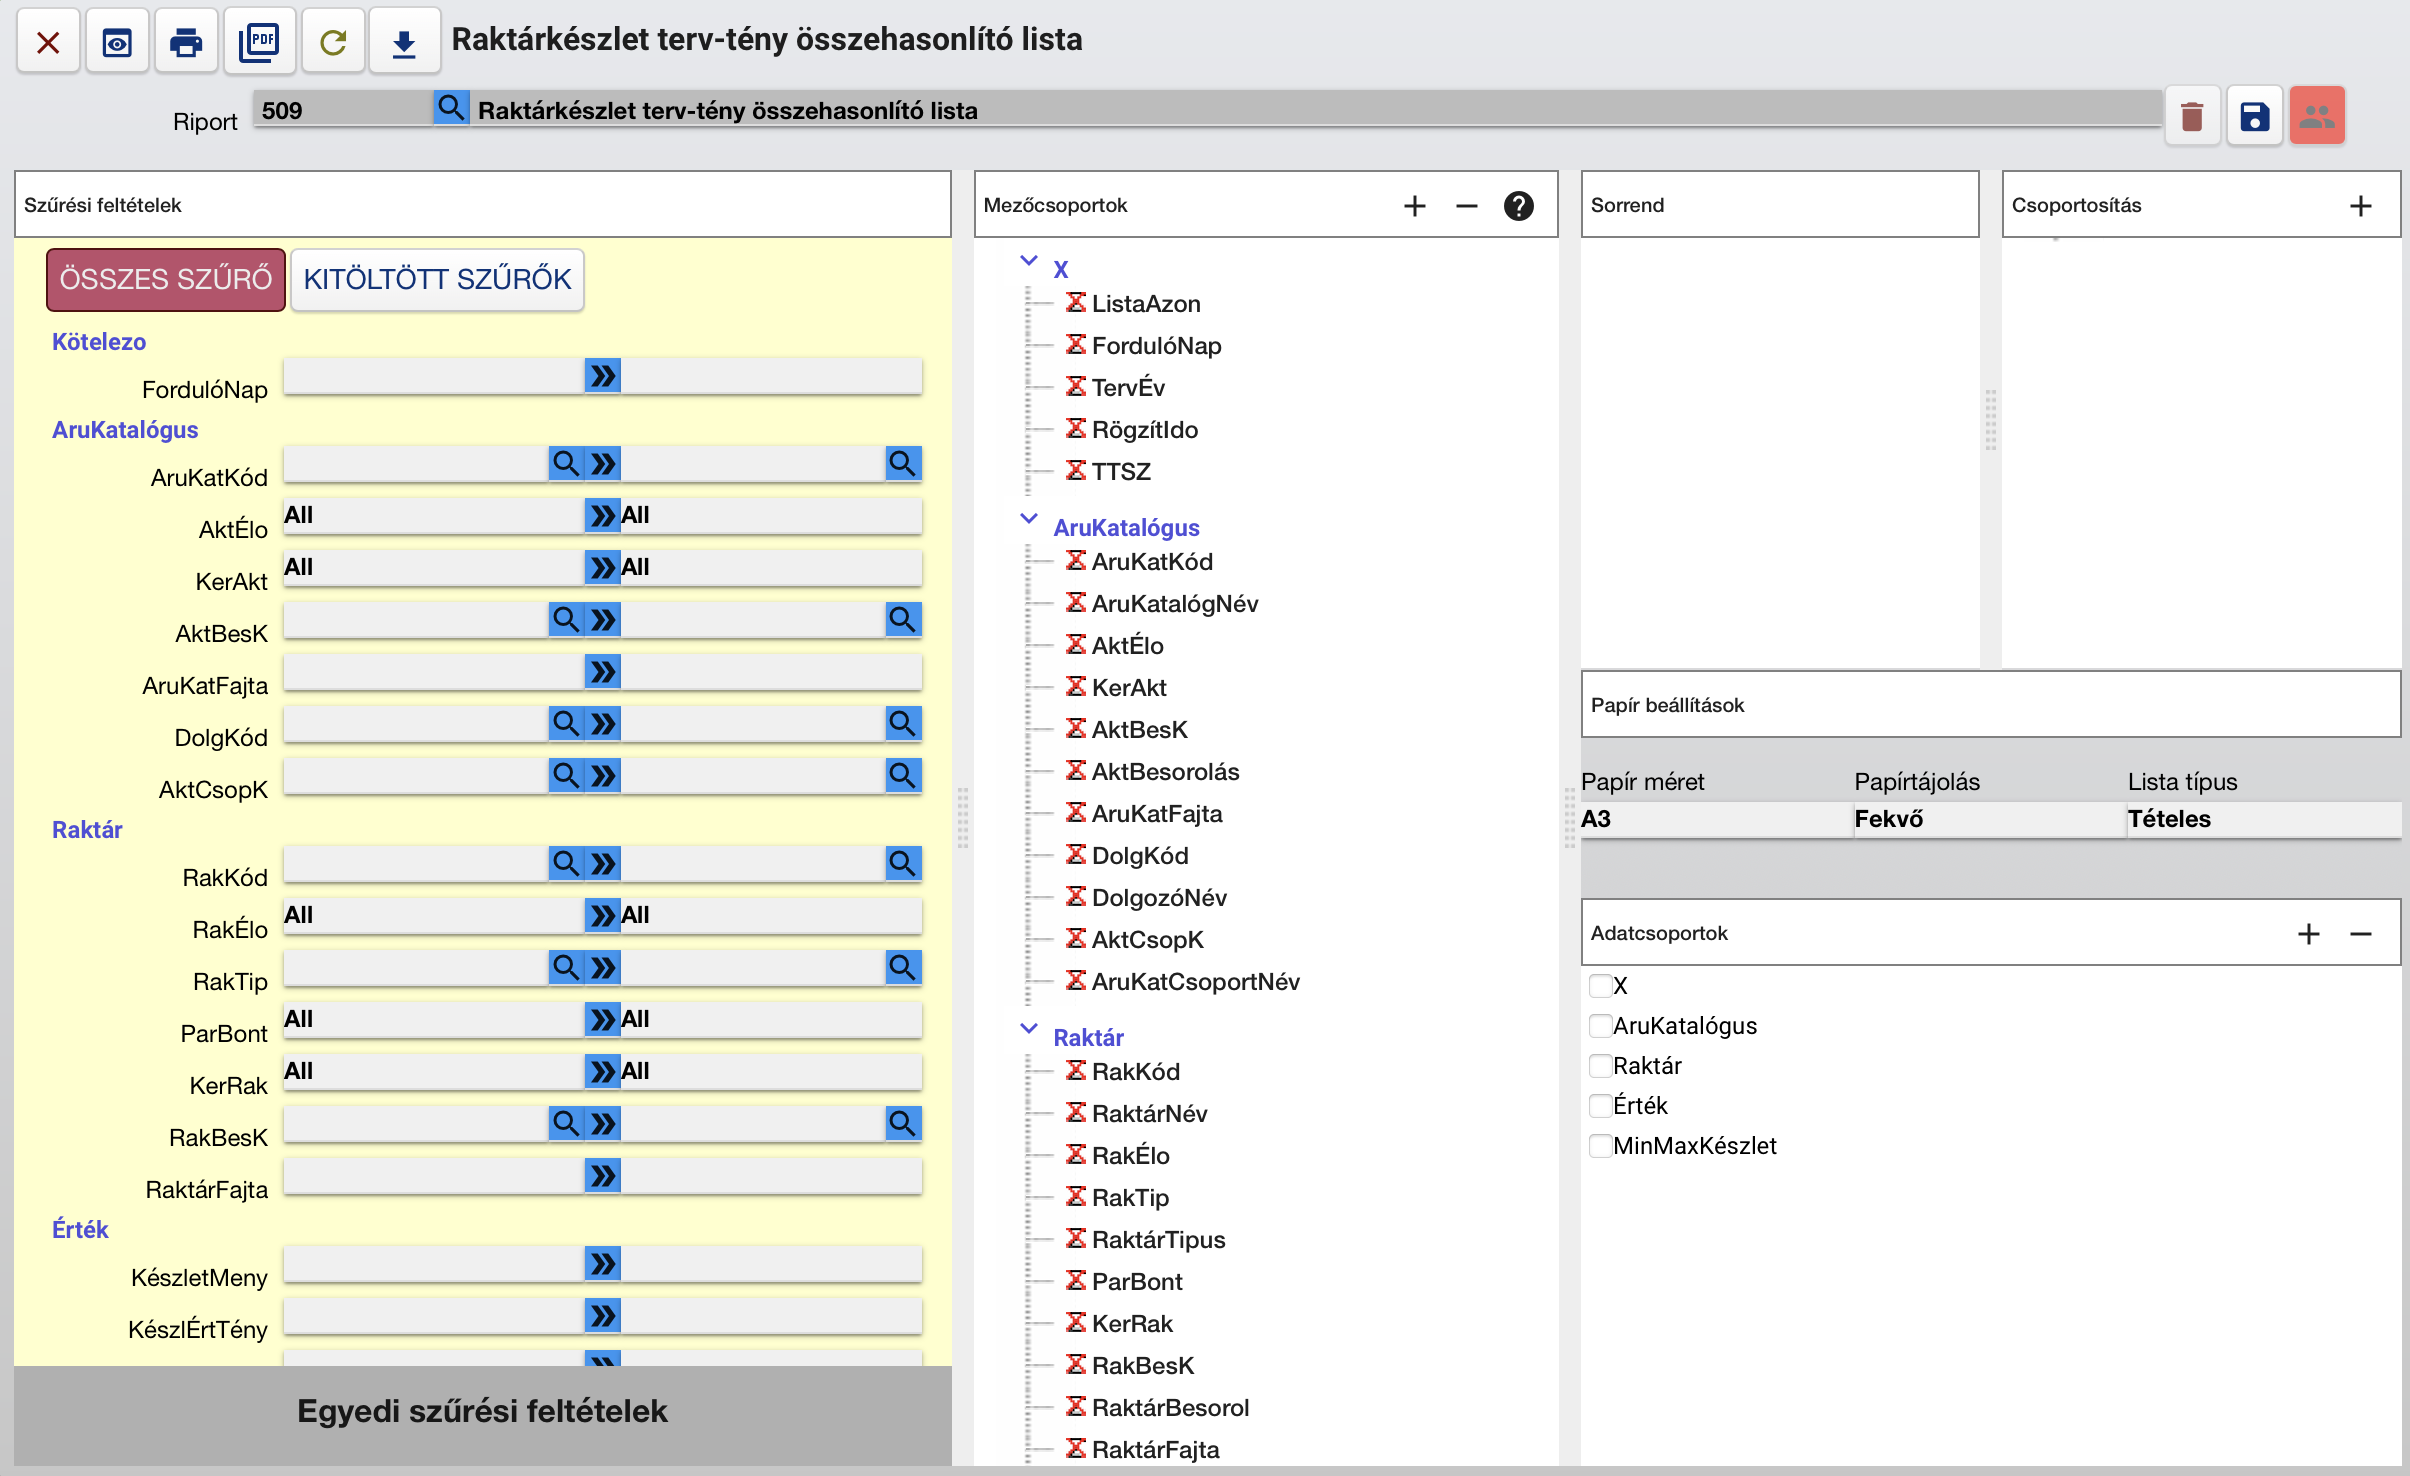This screenshot has width=2410, height=1476.
Task: Open the RakTip to-value search icon
Action: point(902,967)
